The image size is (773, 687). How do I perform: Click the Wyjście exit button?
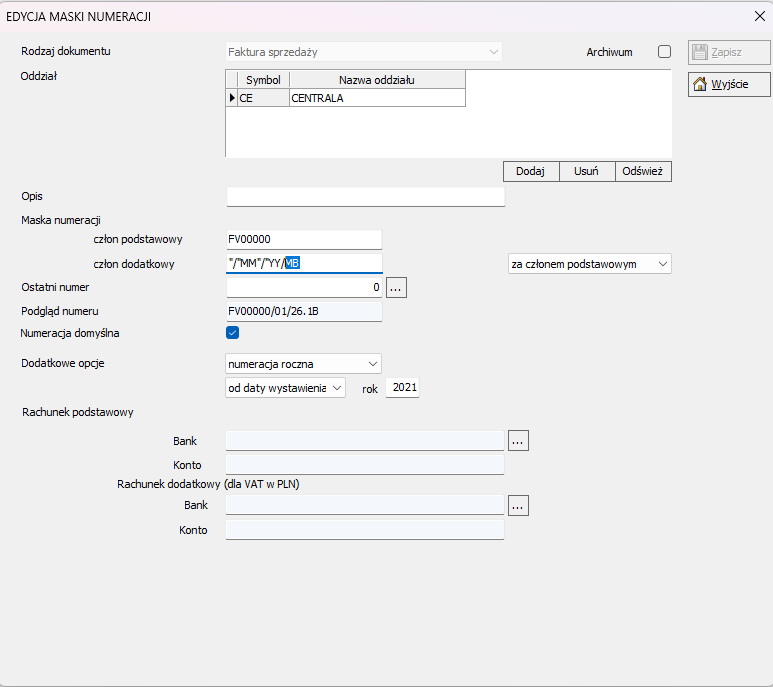pyautogui.click(x=729, y=85)
